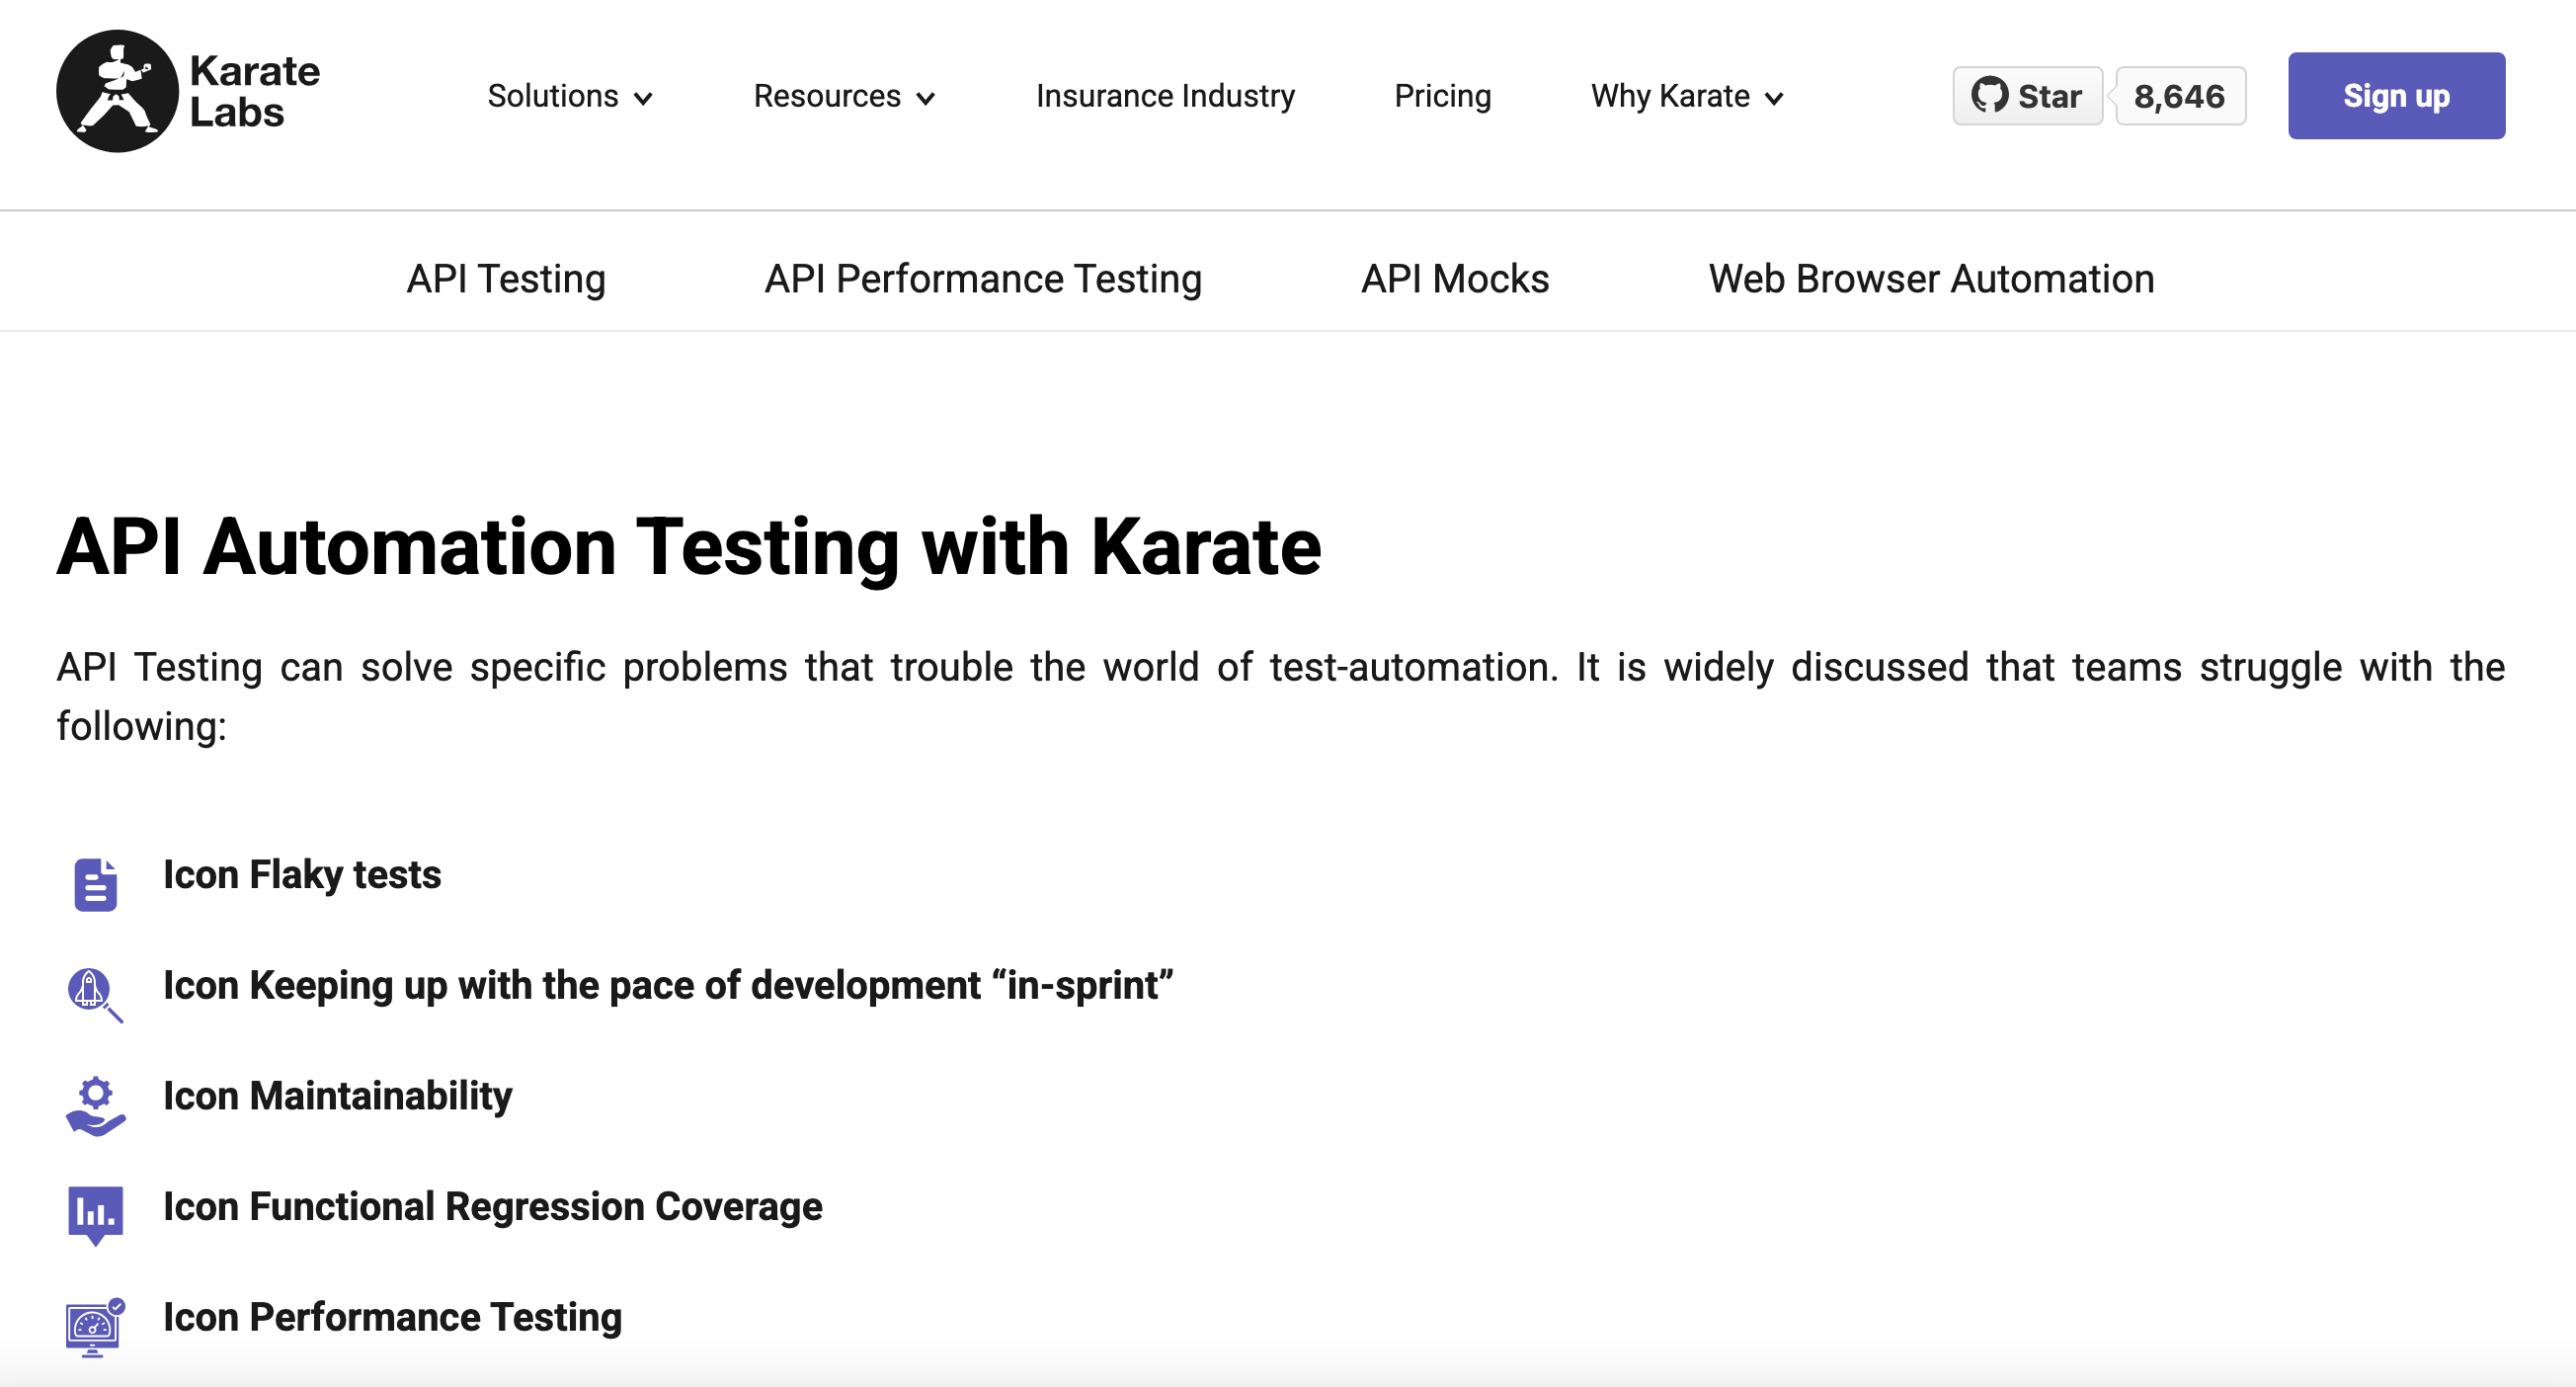The height and width of the screenshot is (1387, 2576).
Task: Click the speedometer Performance Testing icon
Action: 95,1327
